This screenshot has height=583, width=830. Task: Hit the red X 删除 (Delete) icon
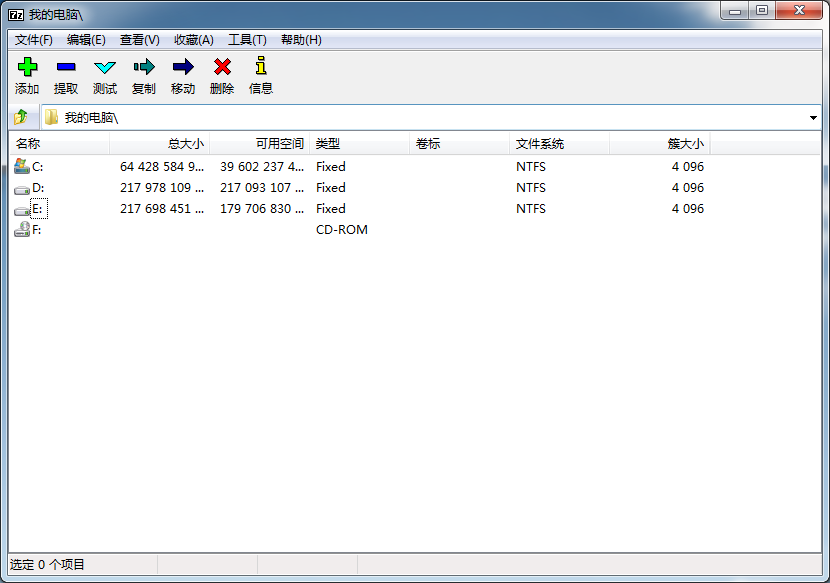pyautogui.click(x=222, y=68)
